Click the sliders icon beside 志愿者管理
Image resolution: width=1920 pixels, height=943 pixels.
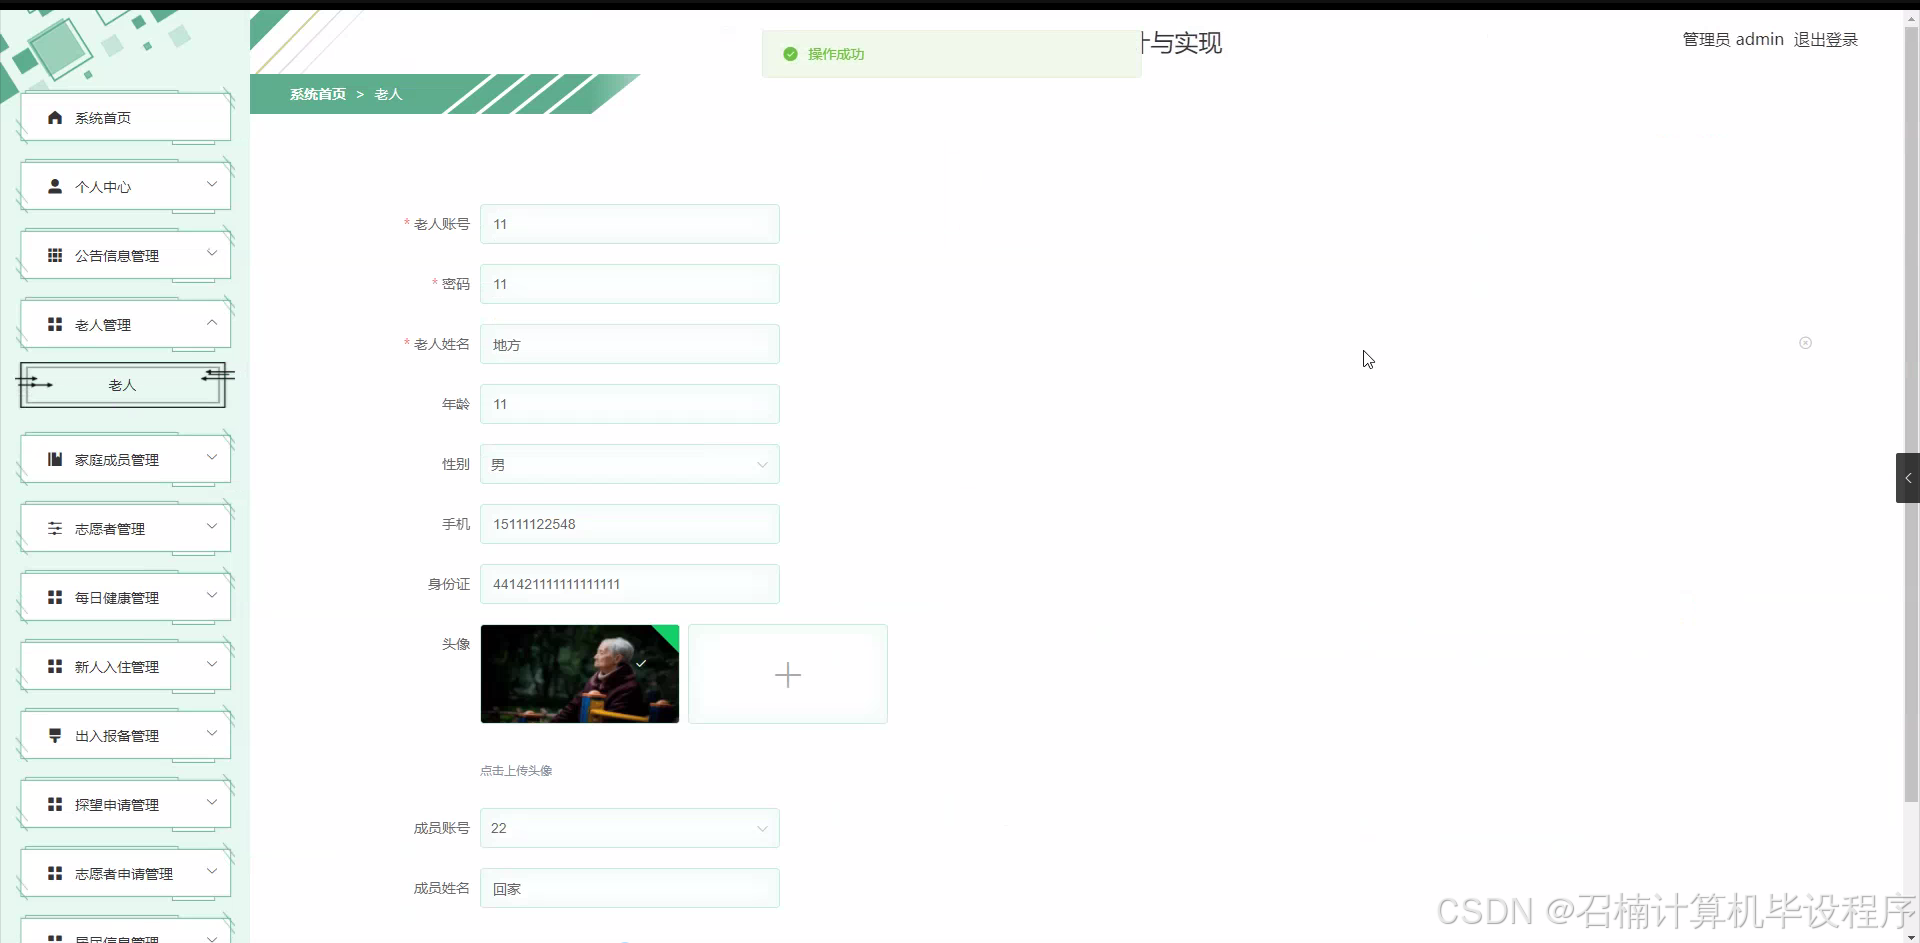(55, 529)
